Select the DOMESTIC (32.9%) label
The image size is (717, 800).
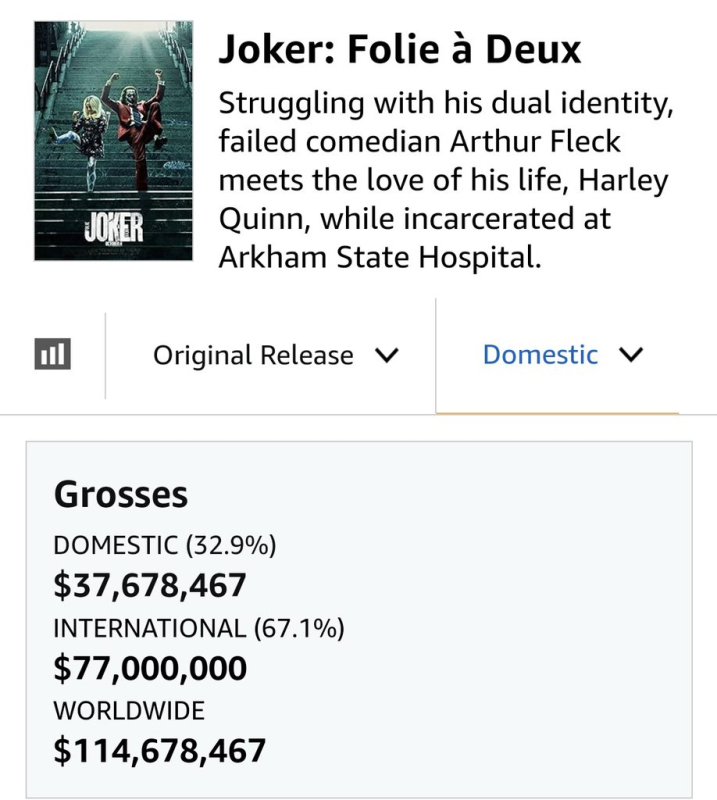coord(164,545)
